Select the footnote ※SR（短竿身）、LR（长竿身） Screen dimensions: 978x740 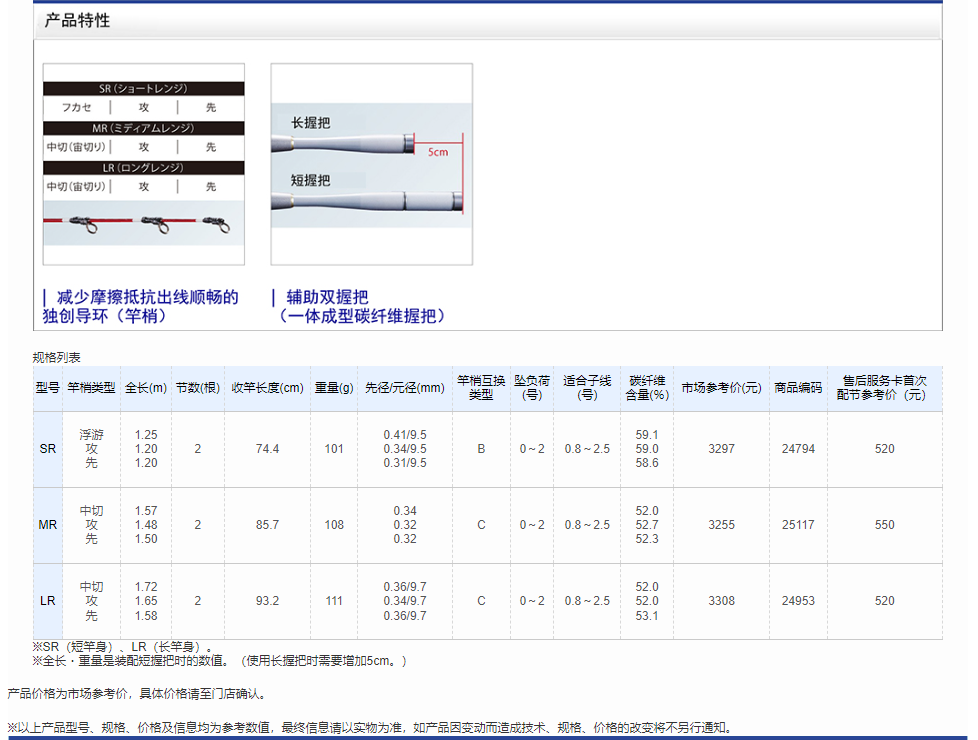coord(123,647)
